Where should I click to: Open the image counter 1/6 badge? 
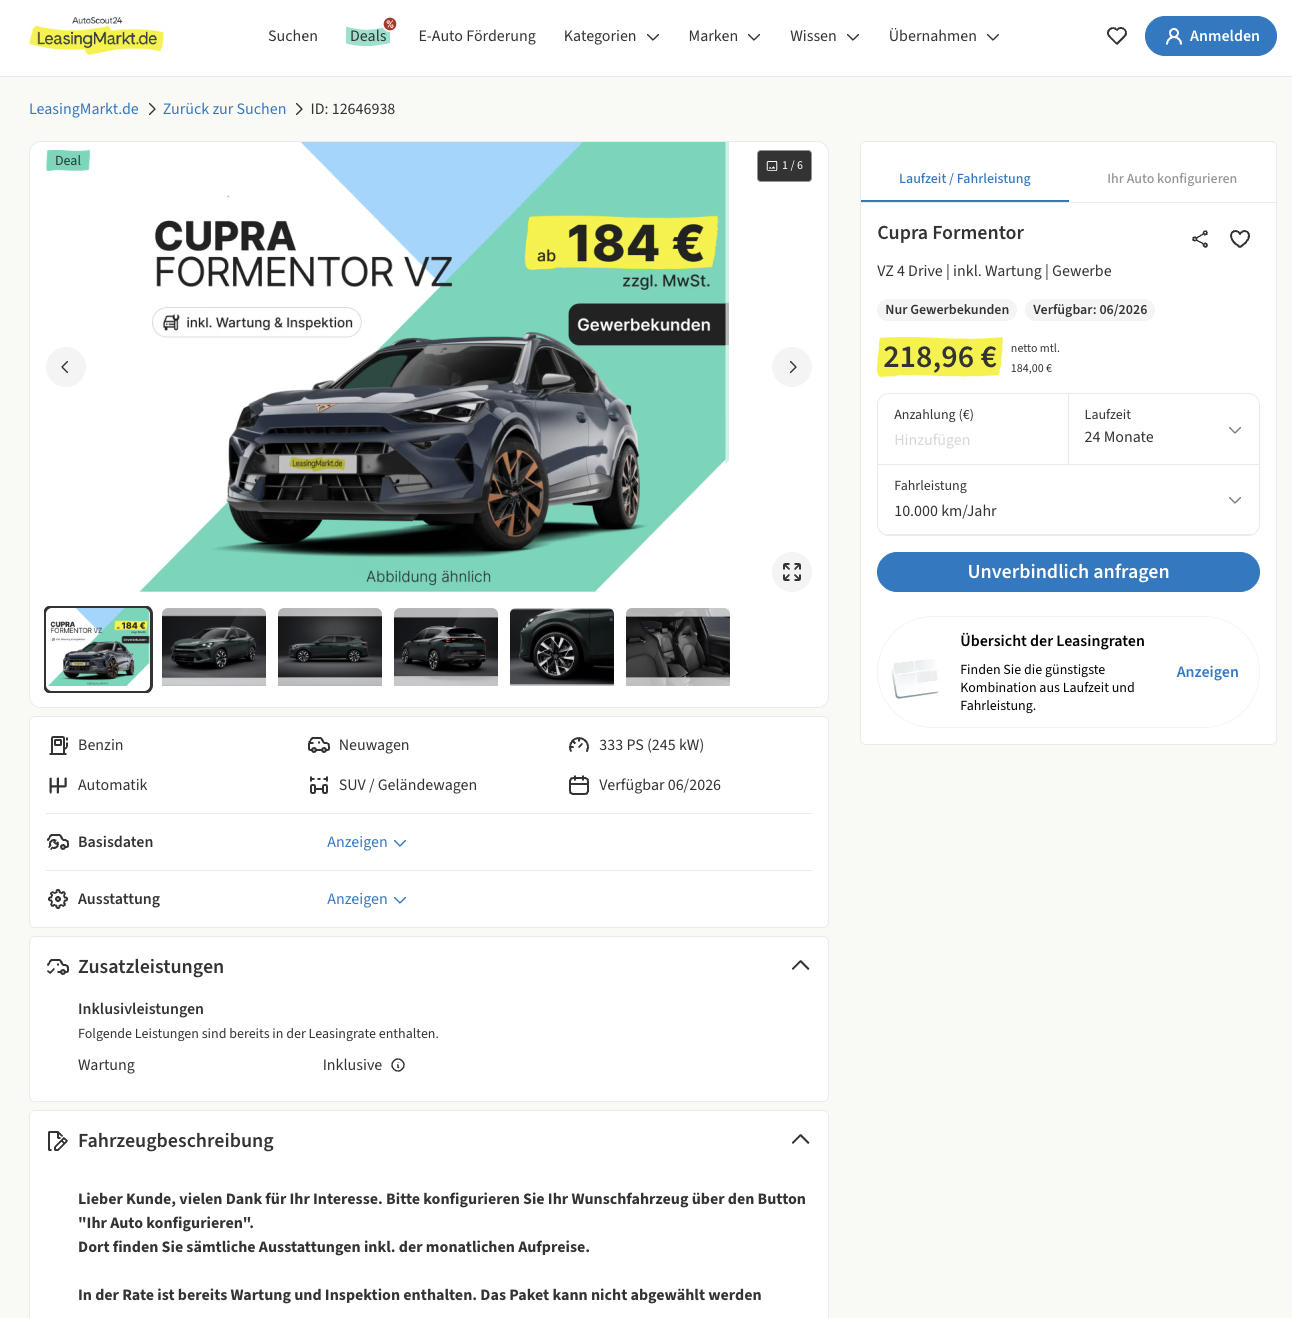point(785,166)
